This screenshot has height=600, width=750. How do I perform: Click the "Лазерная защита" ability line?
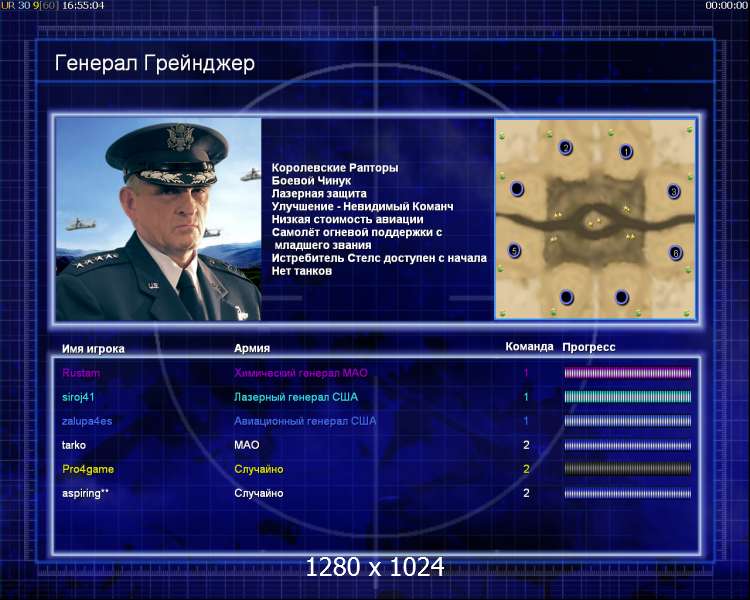(x=319, y=193)
